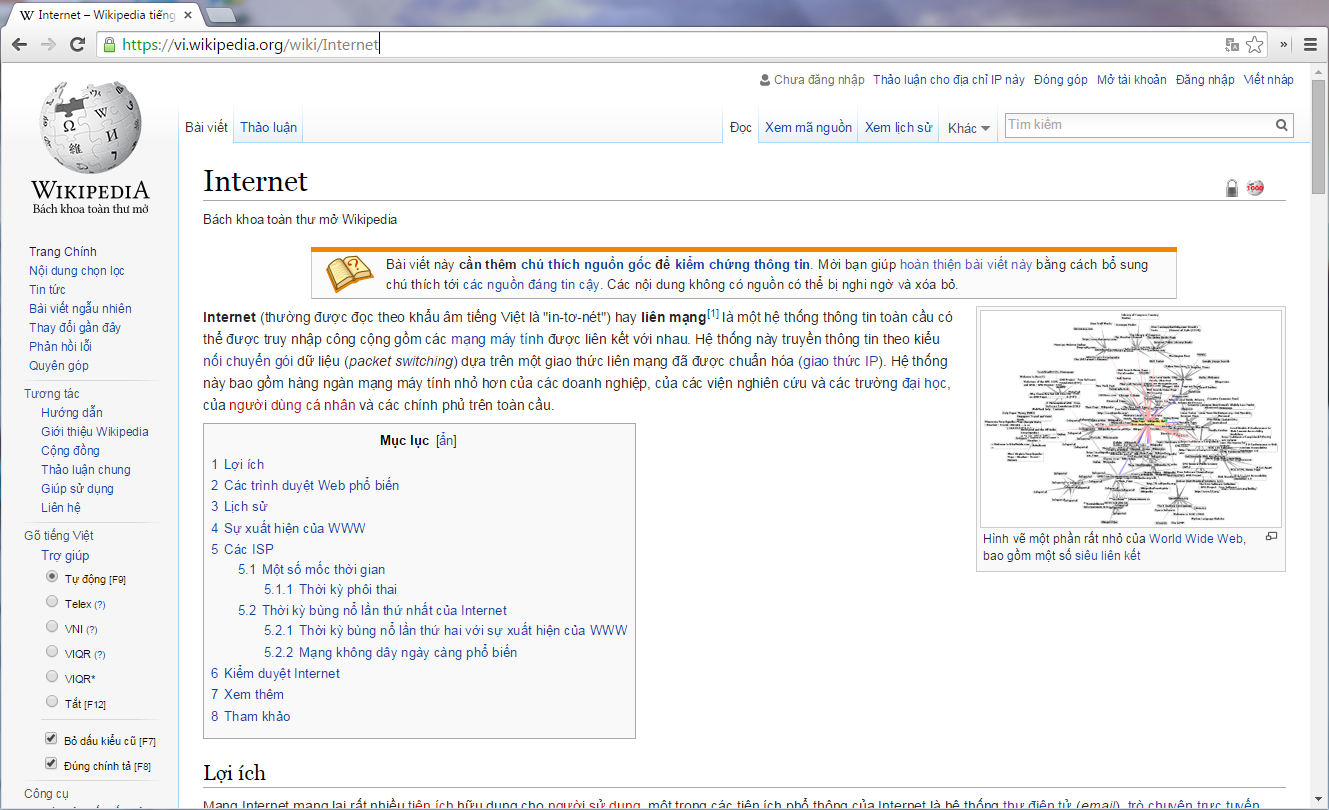Switch to the Bài viết tab
This screenshot has width=1329, height=810.
click(x=206, y=127)
